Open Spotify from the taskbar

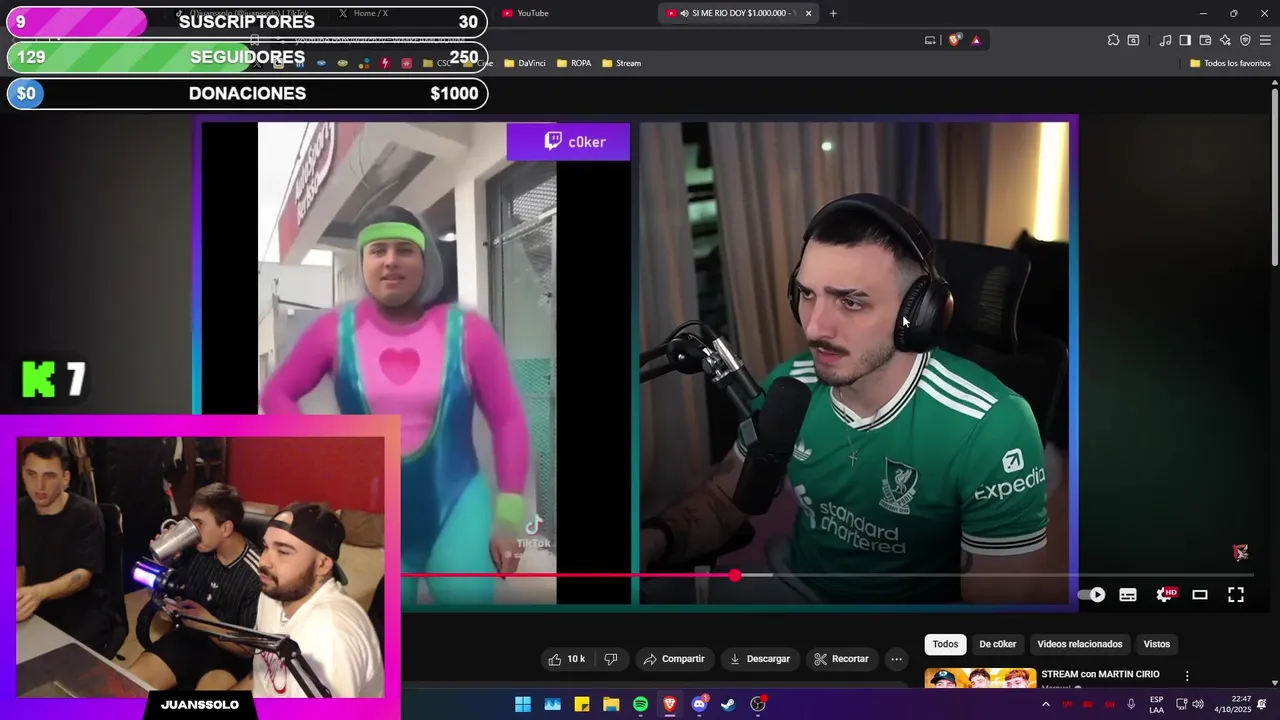640,705
